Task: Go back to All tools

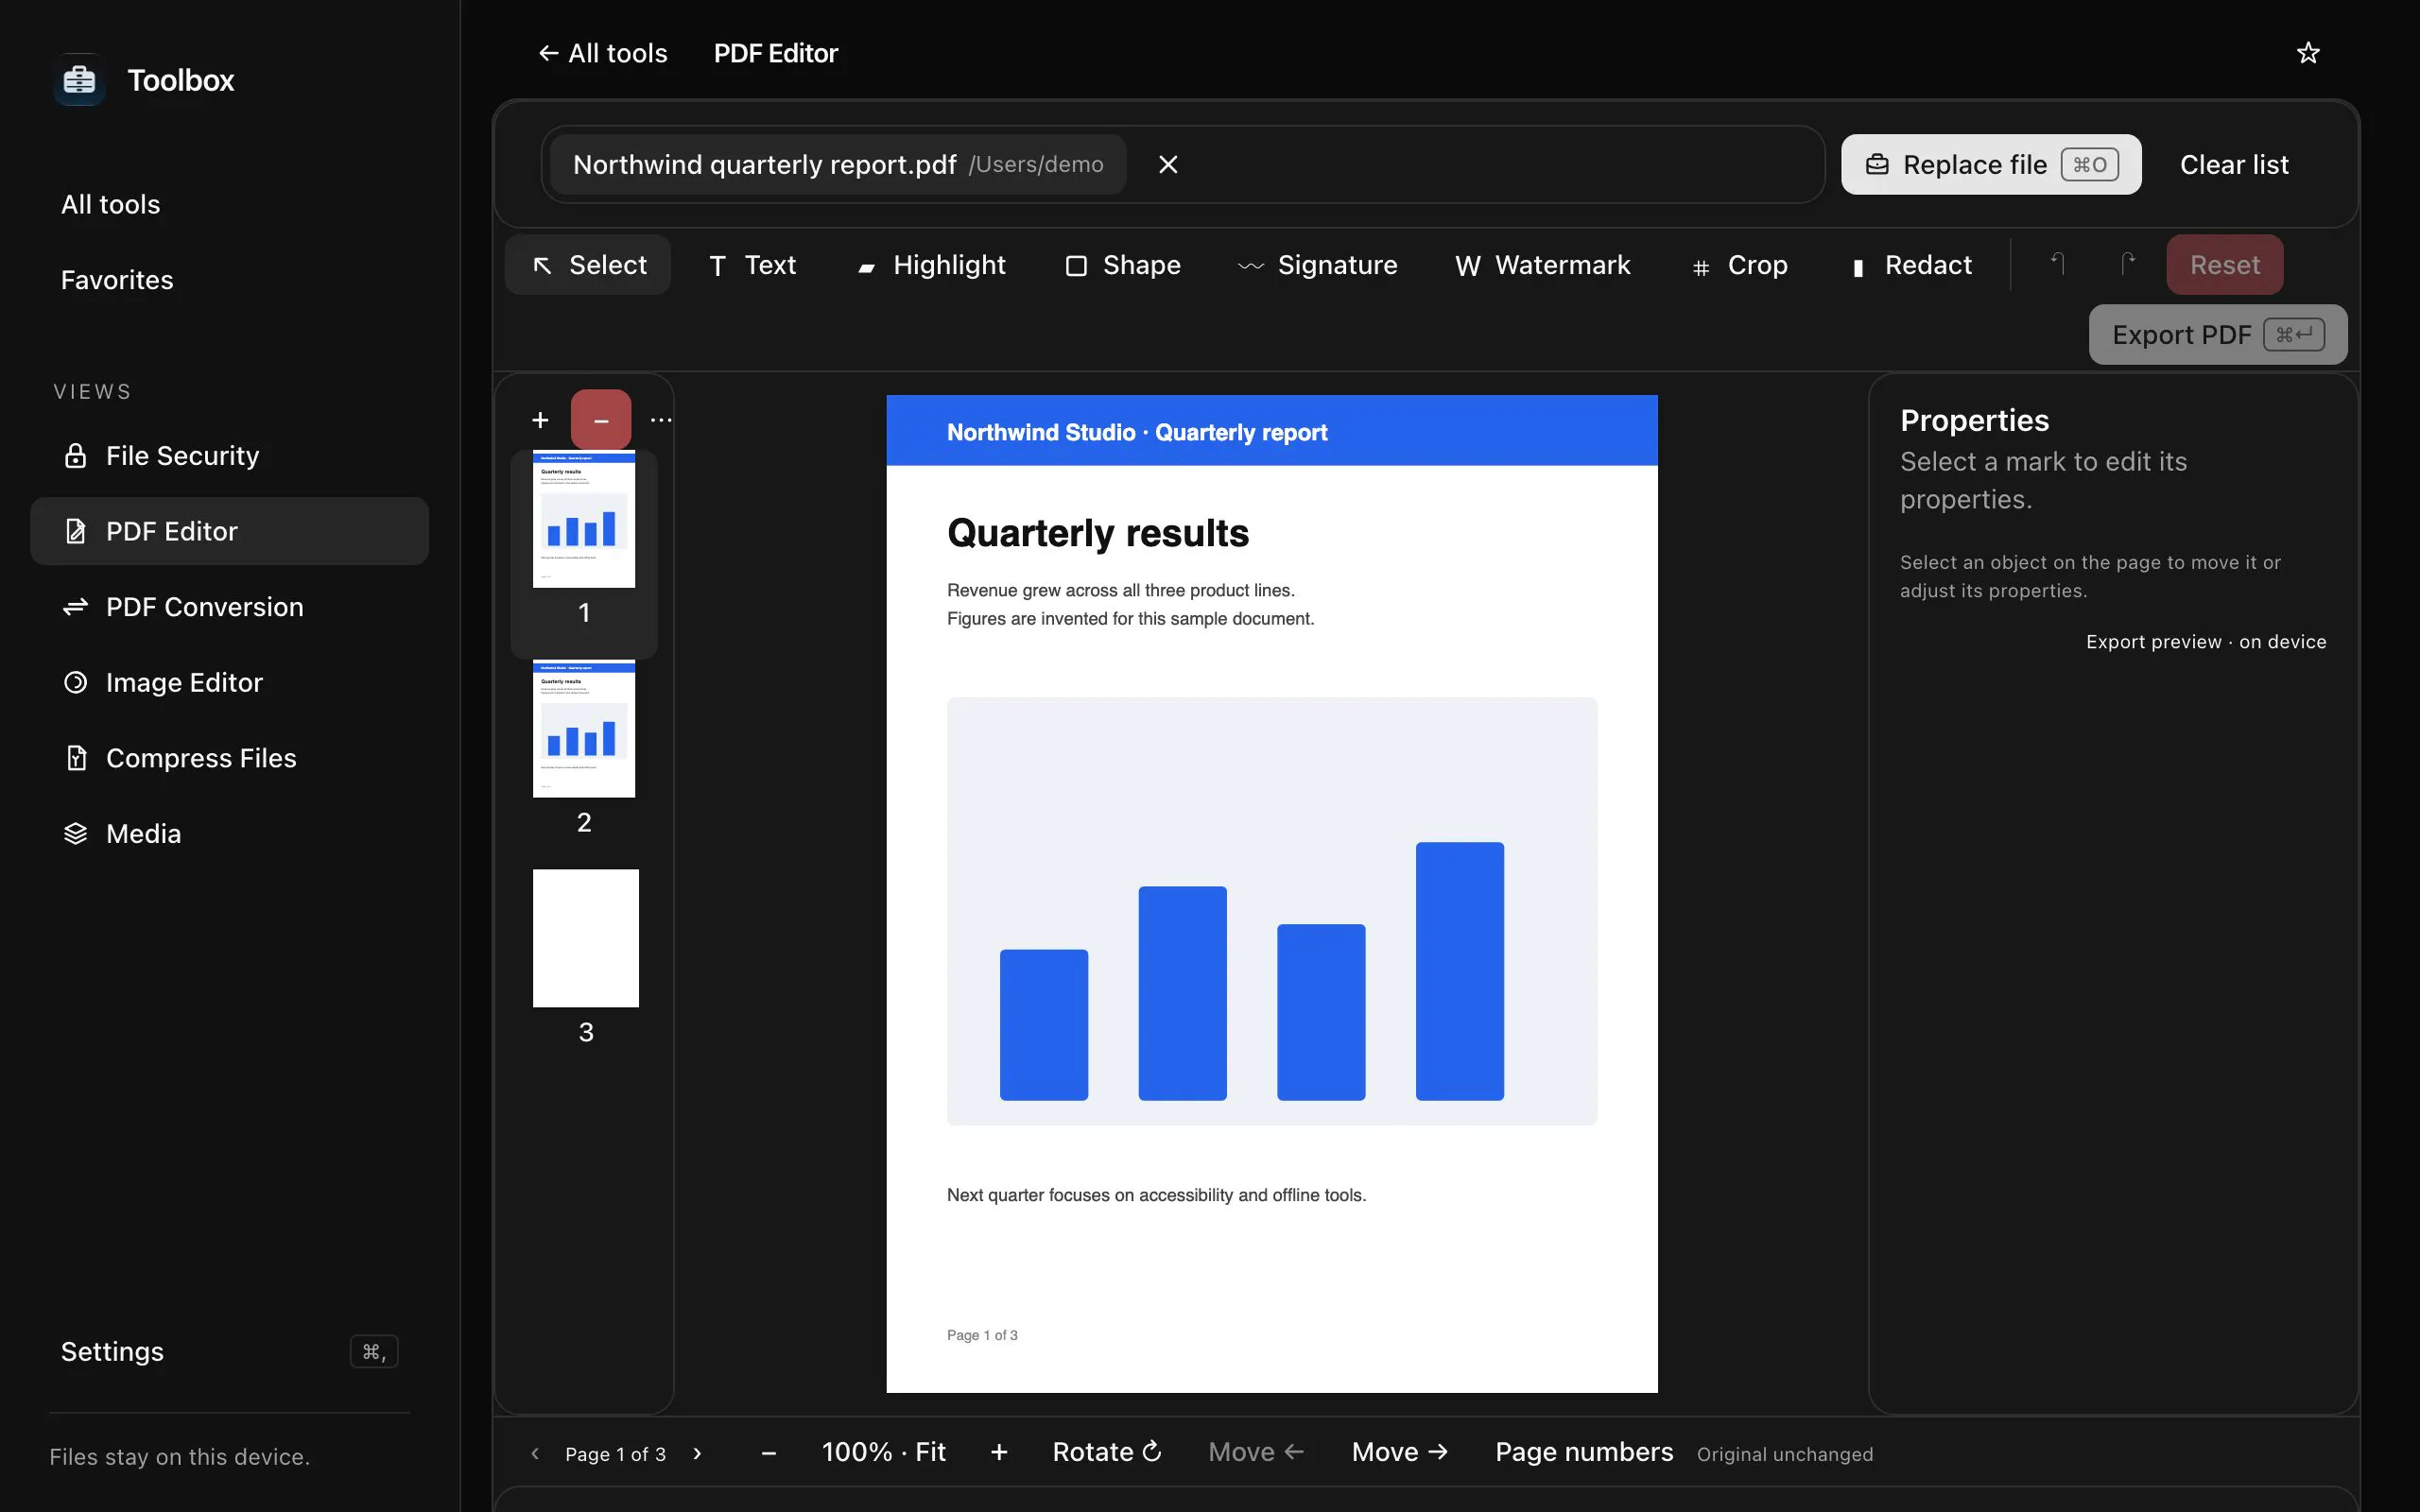Action: 603,53
